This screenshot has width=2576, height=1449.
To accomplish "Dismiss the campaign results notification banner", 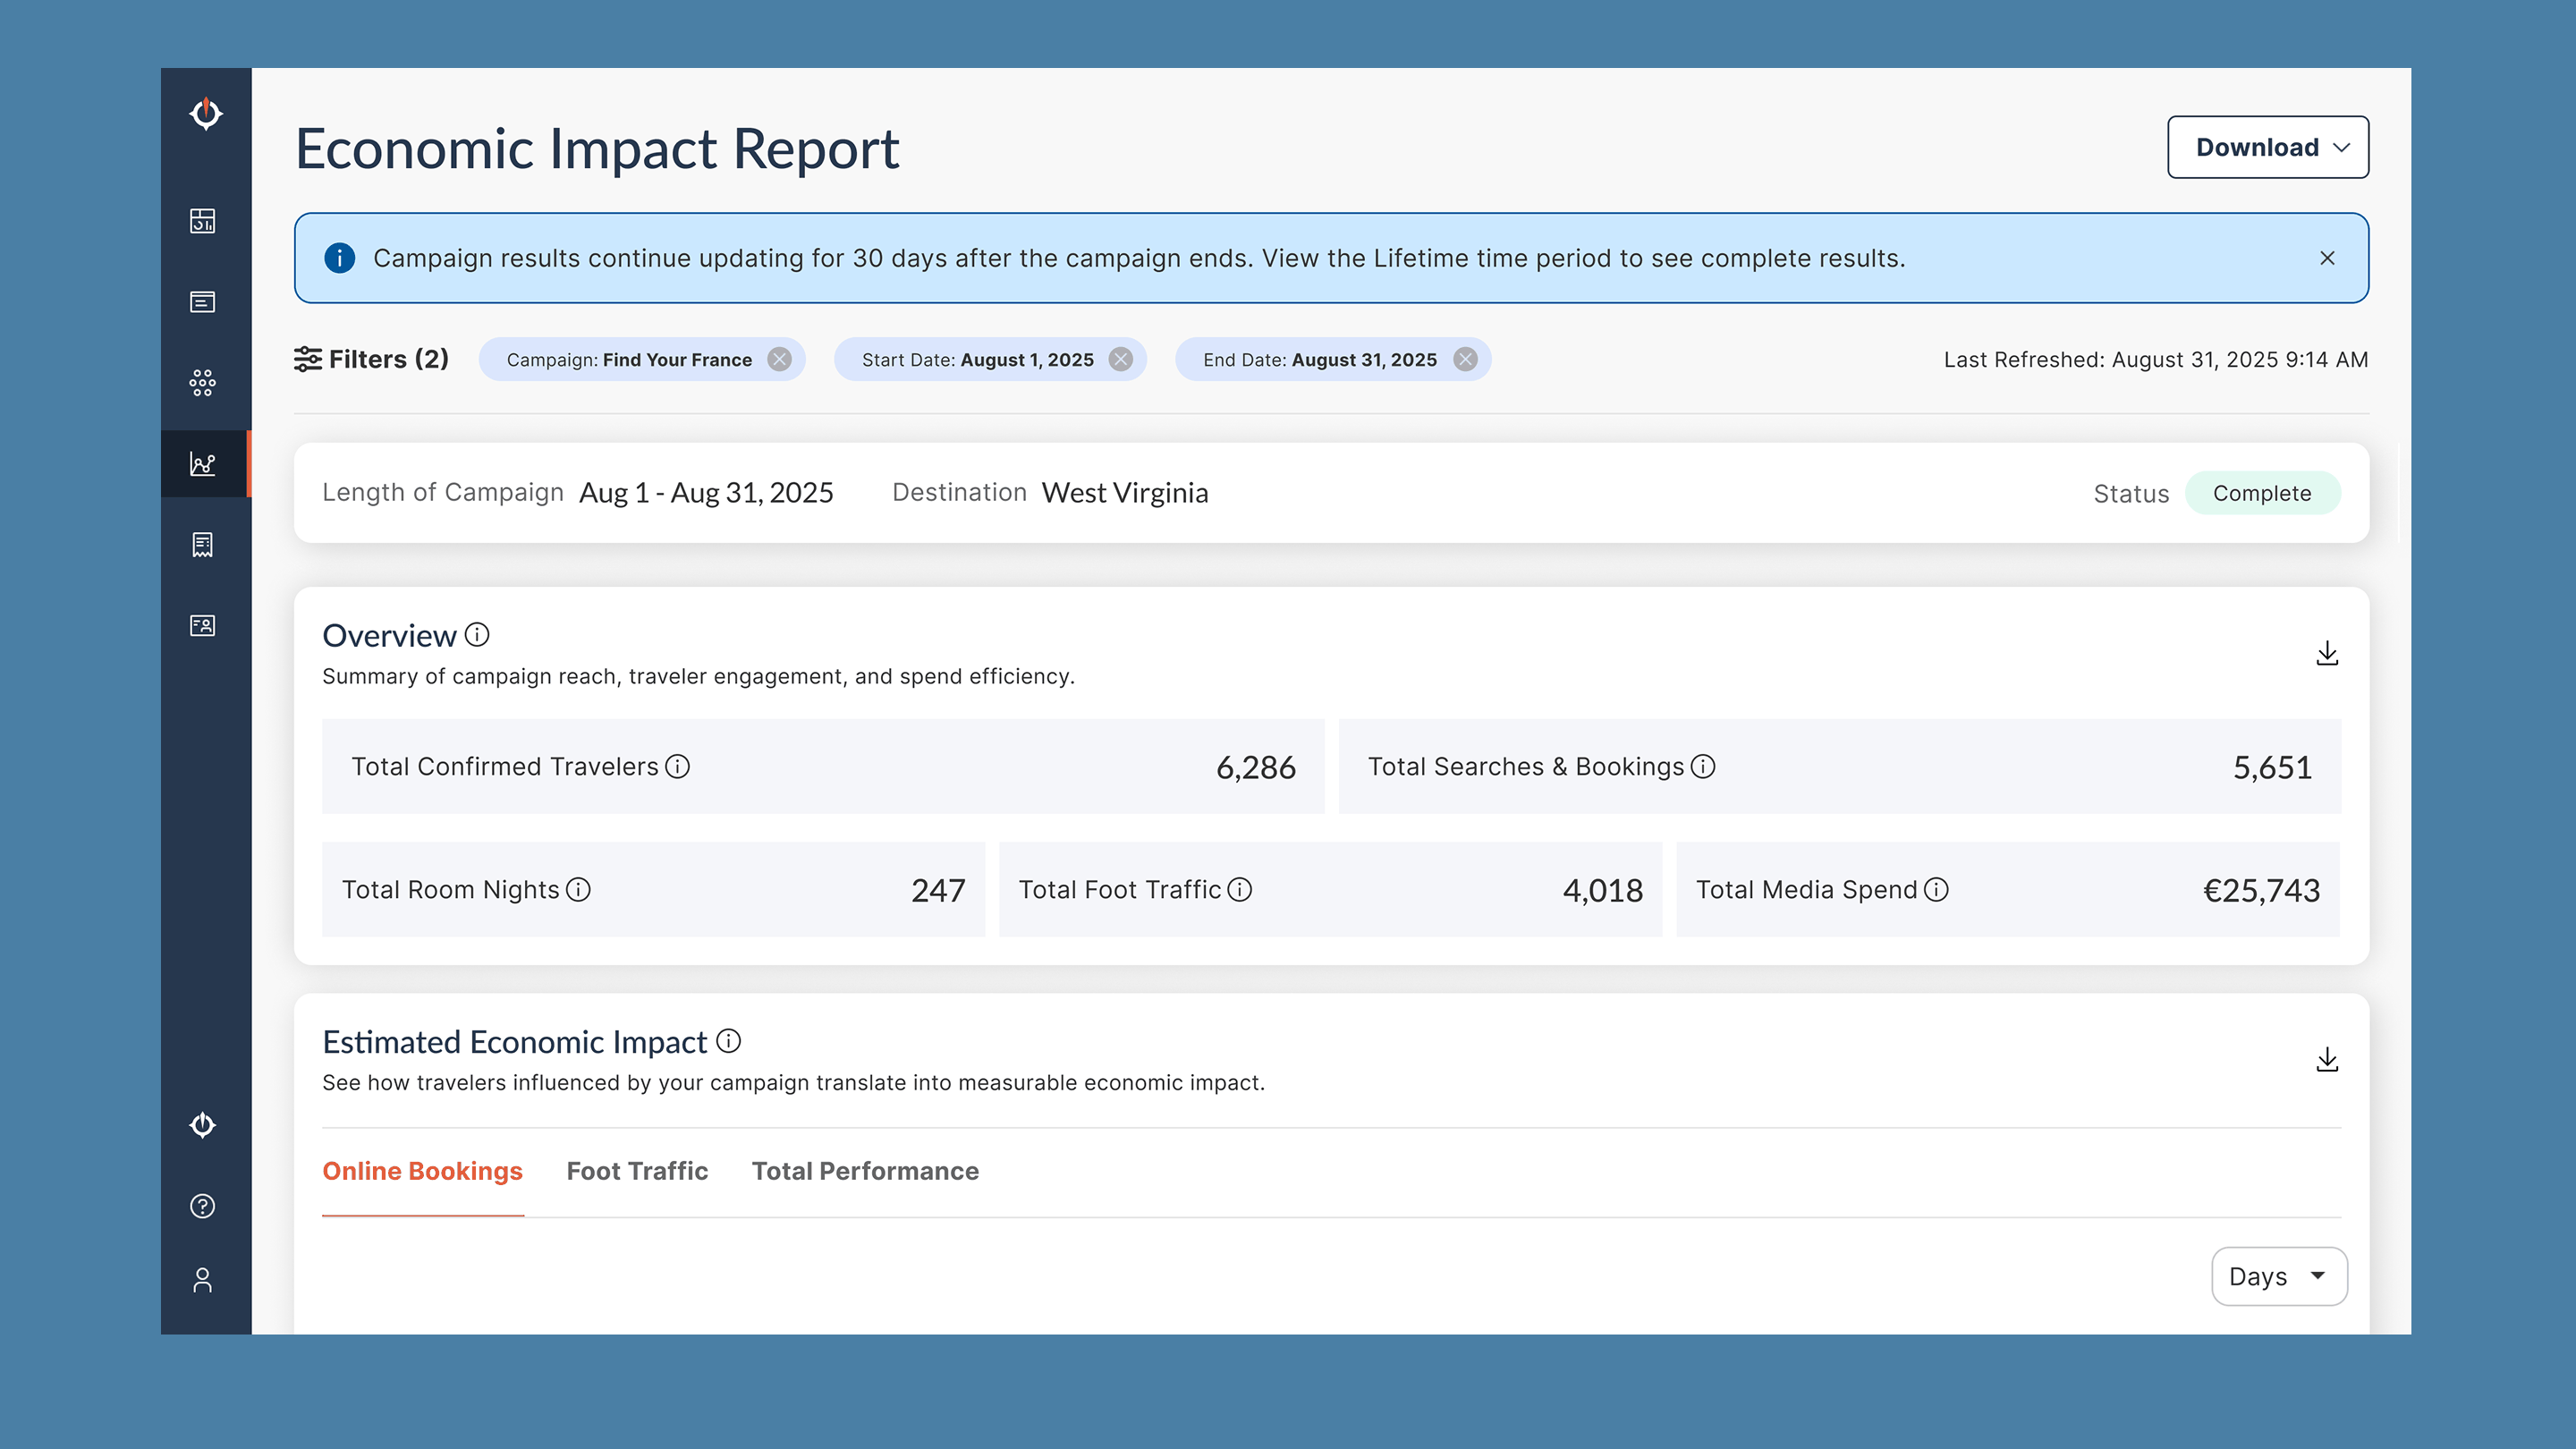I will click(x=2328, y=258).
